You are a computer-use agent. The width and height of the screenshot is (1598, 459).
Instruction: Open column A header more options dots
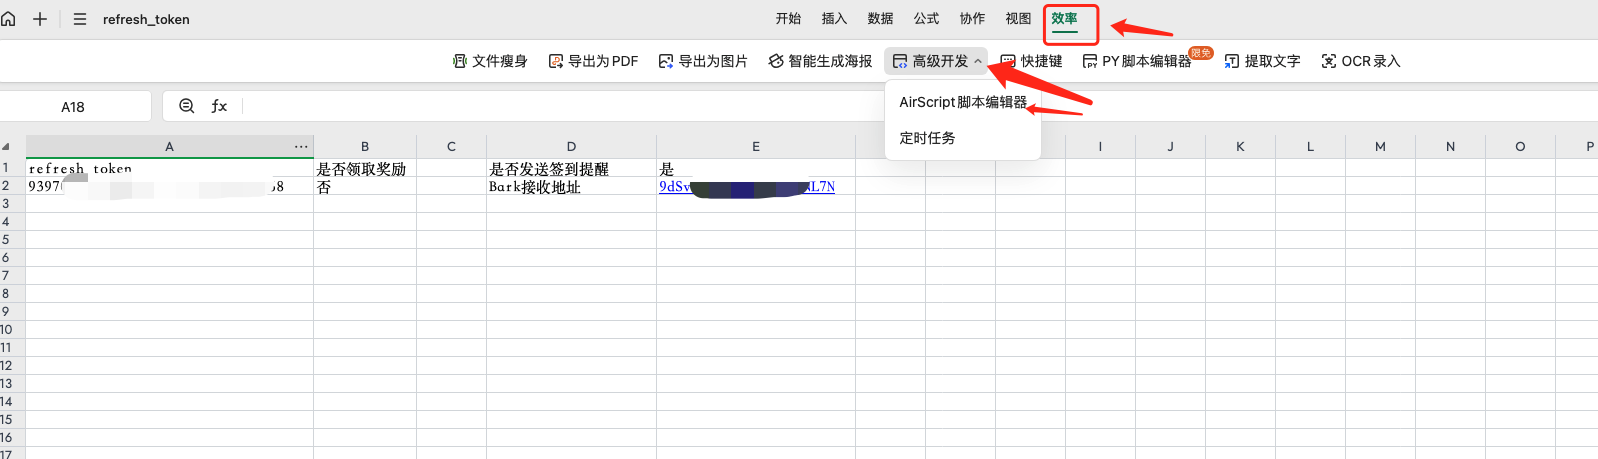coord(301,146)
